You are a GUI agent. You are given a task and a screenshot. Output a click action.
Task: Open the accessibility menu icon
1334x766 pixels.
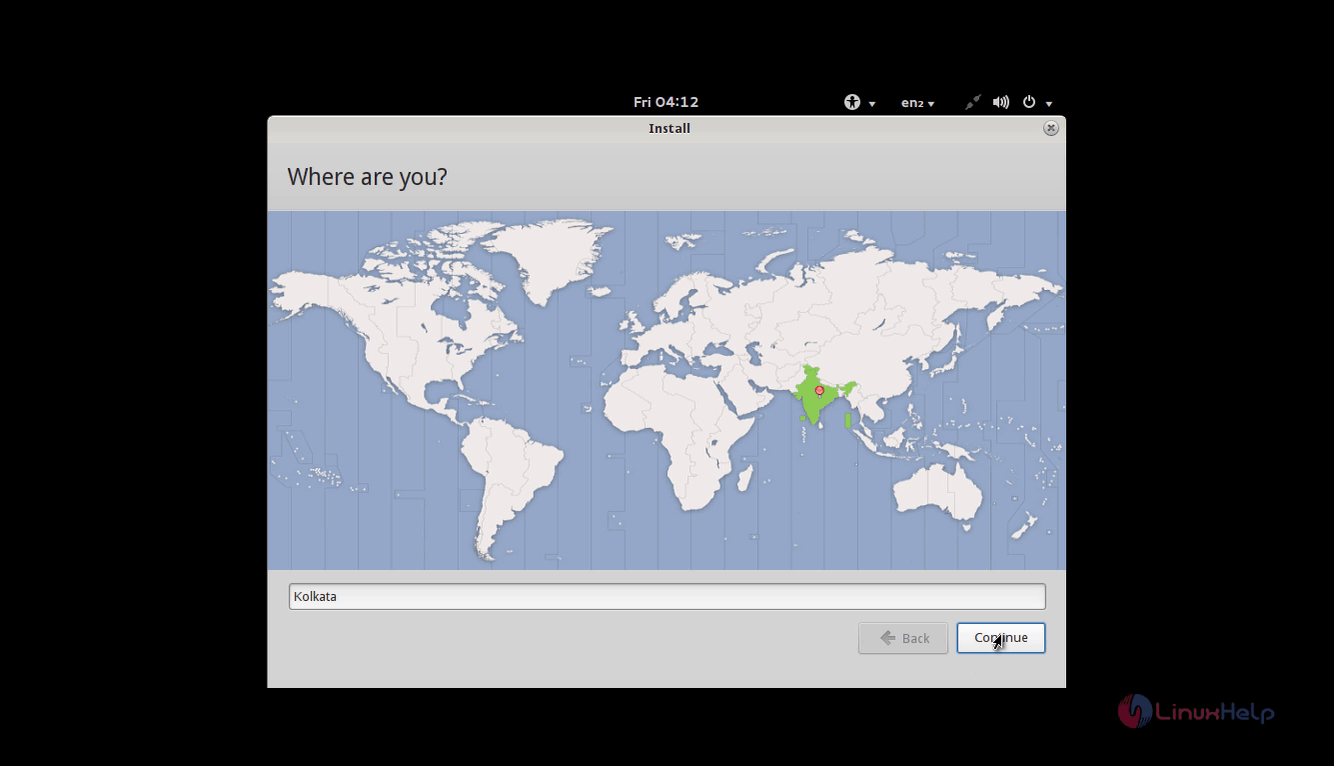[852, 102]
